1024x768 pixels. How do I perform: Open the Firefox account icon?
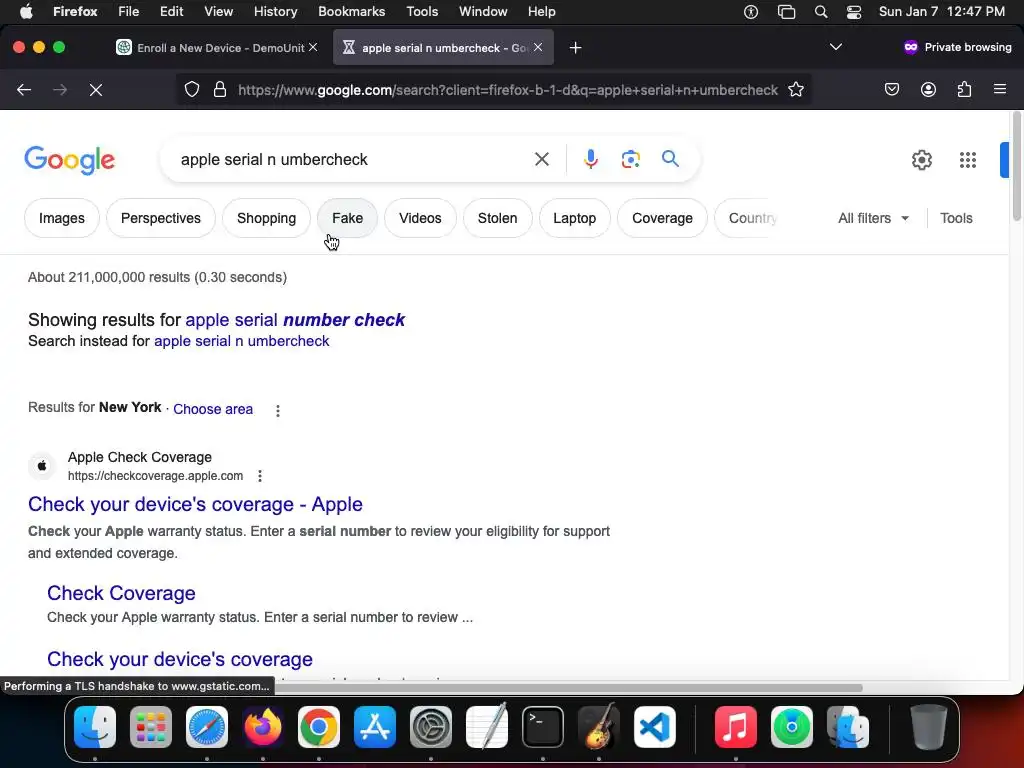click(x=928, y=89)
